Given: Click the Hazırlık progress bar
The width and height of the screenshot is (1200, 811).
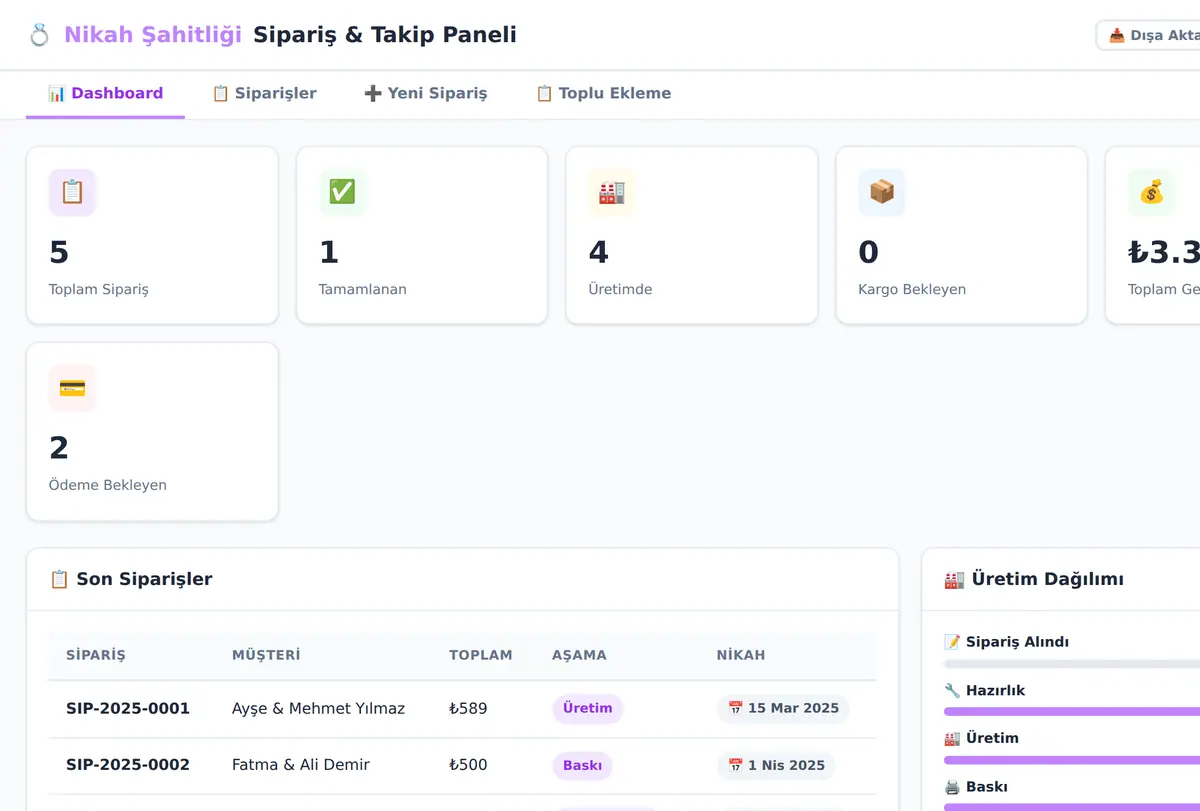Looking at the screenshot, I should coord(1072,712).
